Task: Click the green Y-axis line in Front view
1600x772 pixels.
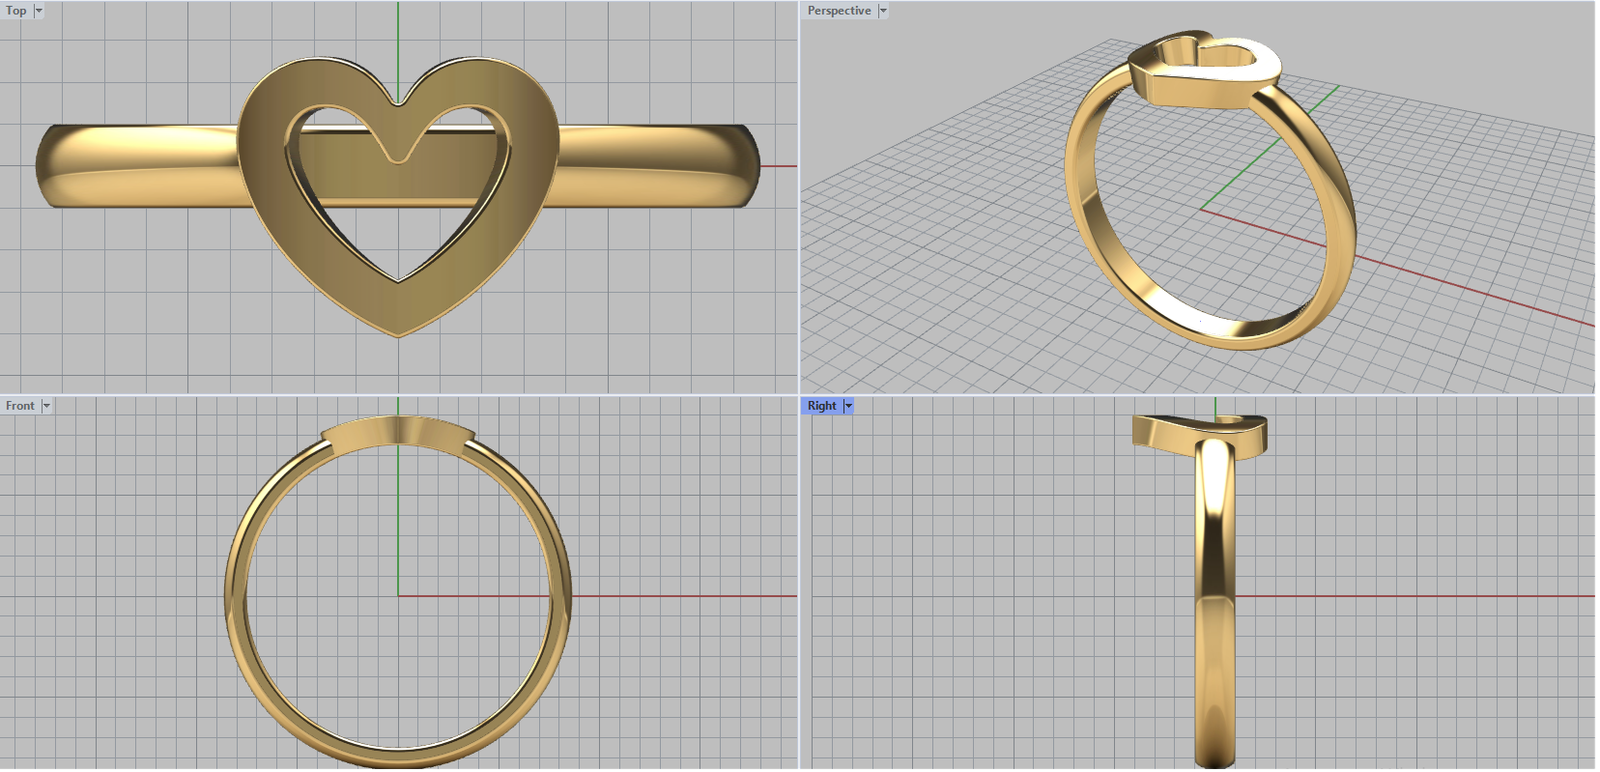Action: pyautogui.click(x=398, y=520)
